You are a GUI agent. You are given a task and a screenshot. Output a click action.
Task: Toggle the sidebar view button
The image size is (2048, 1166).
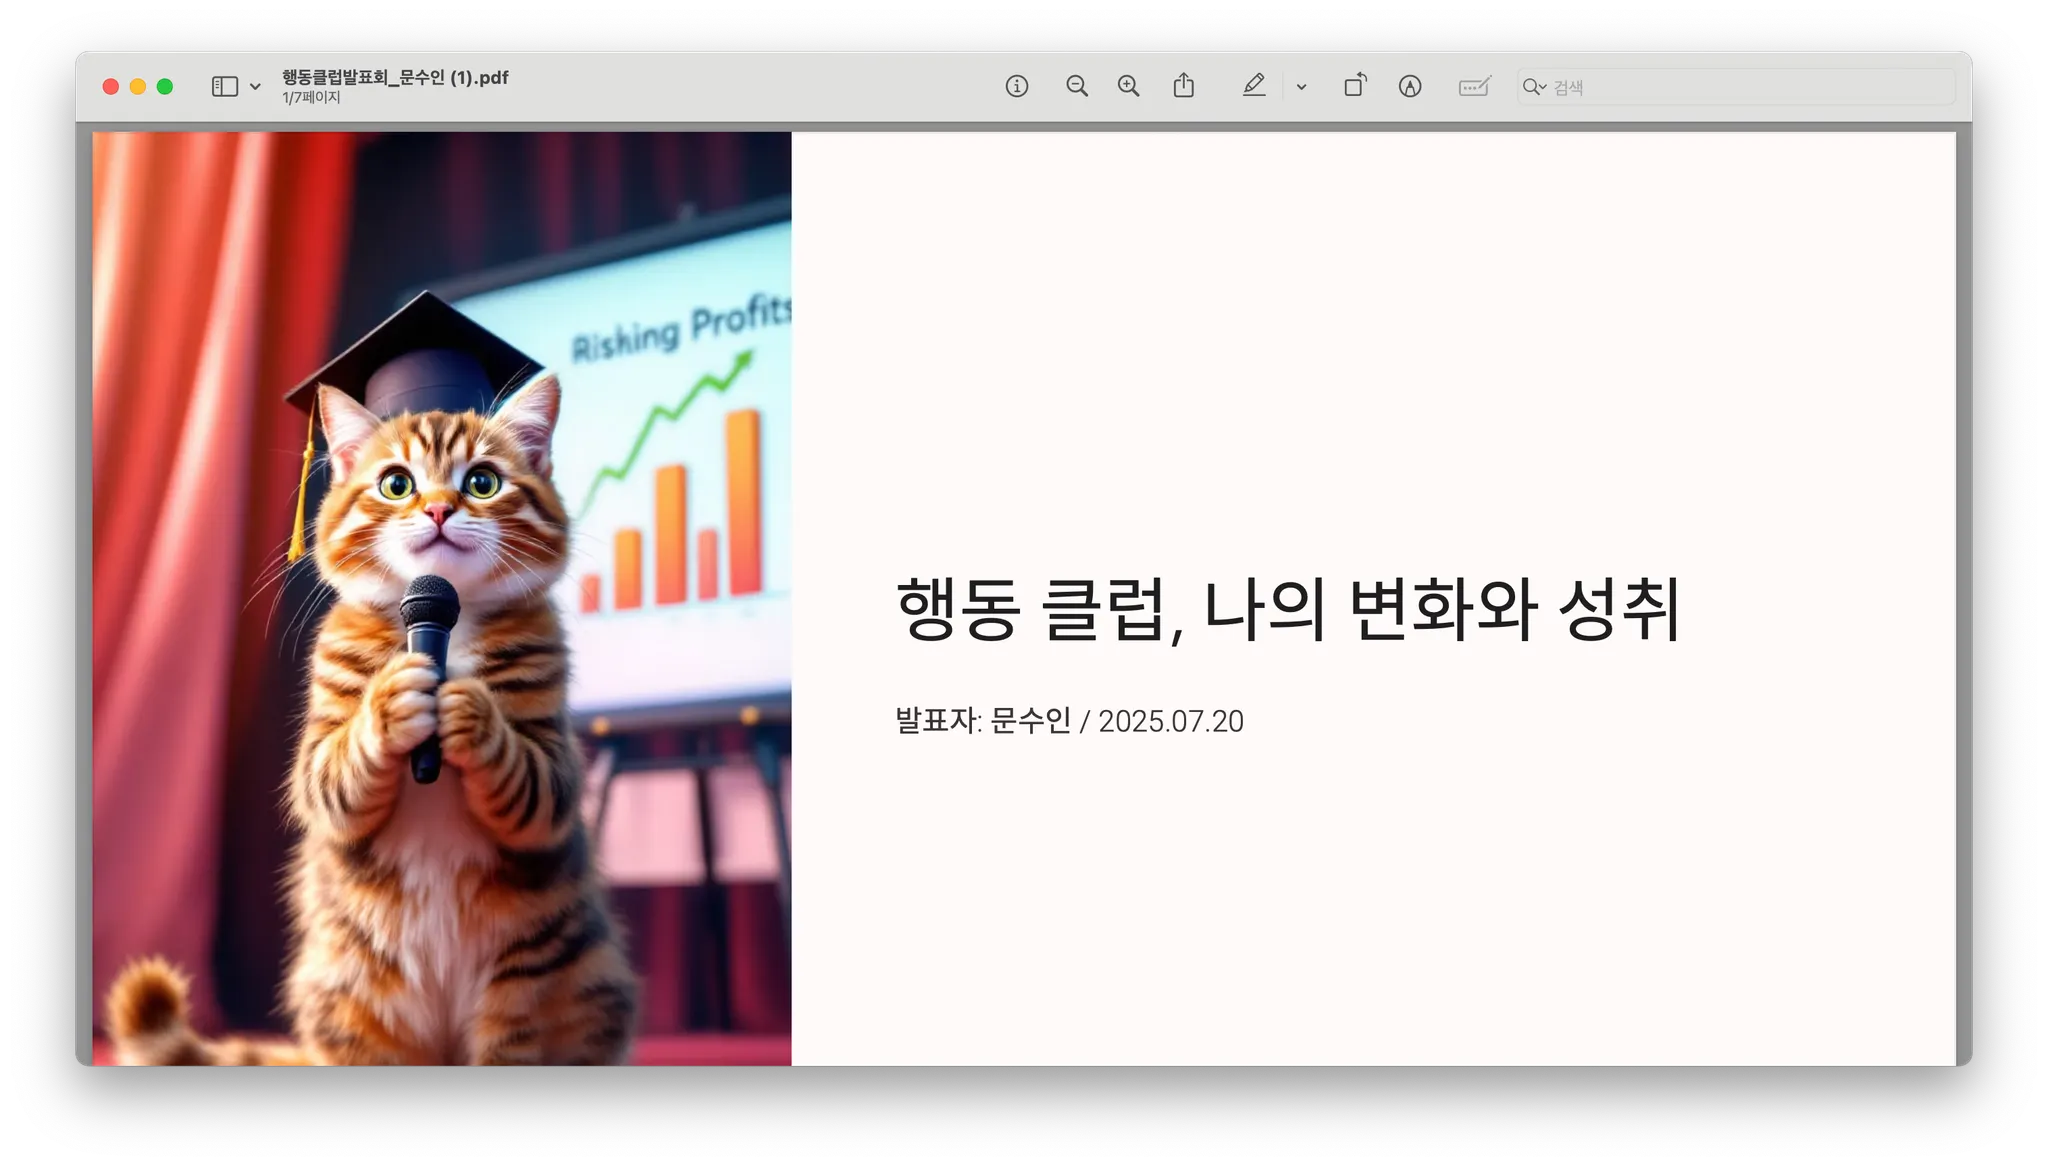tap(225, 87)
